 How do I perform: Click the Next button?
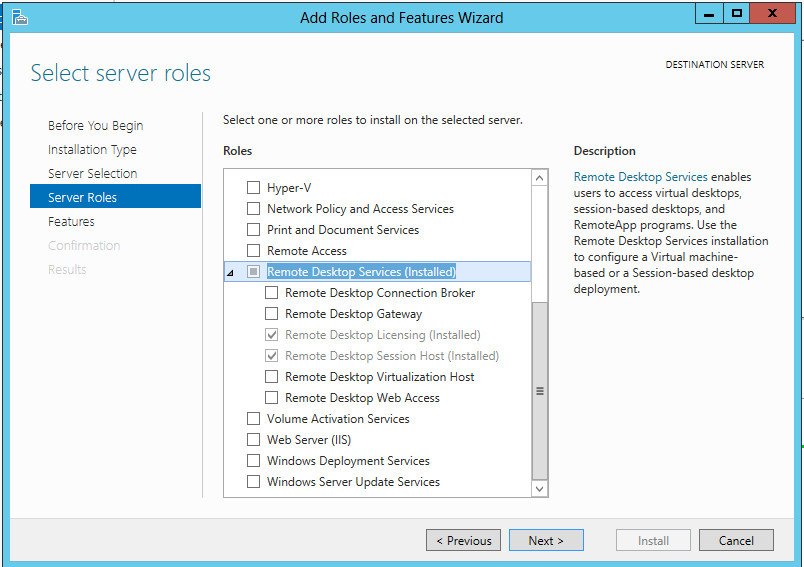[x=546, y=540]
